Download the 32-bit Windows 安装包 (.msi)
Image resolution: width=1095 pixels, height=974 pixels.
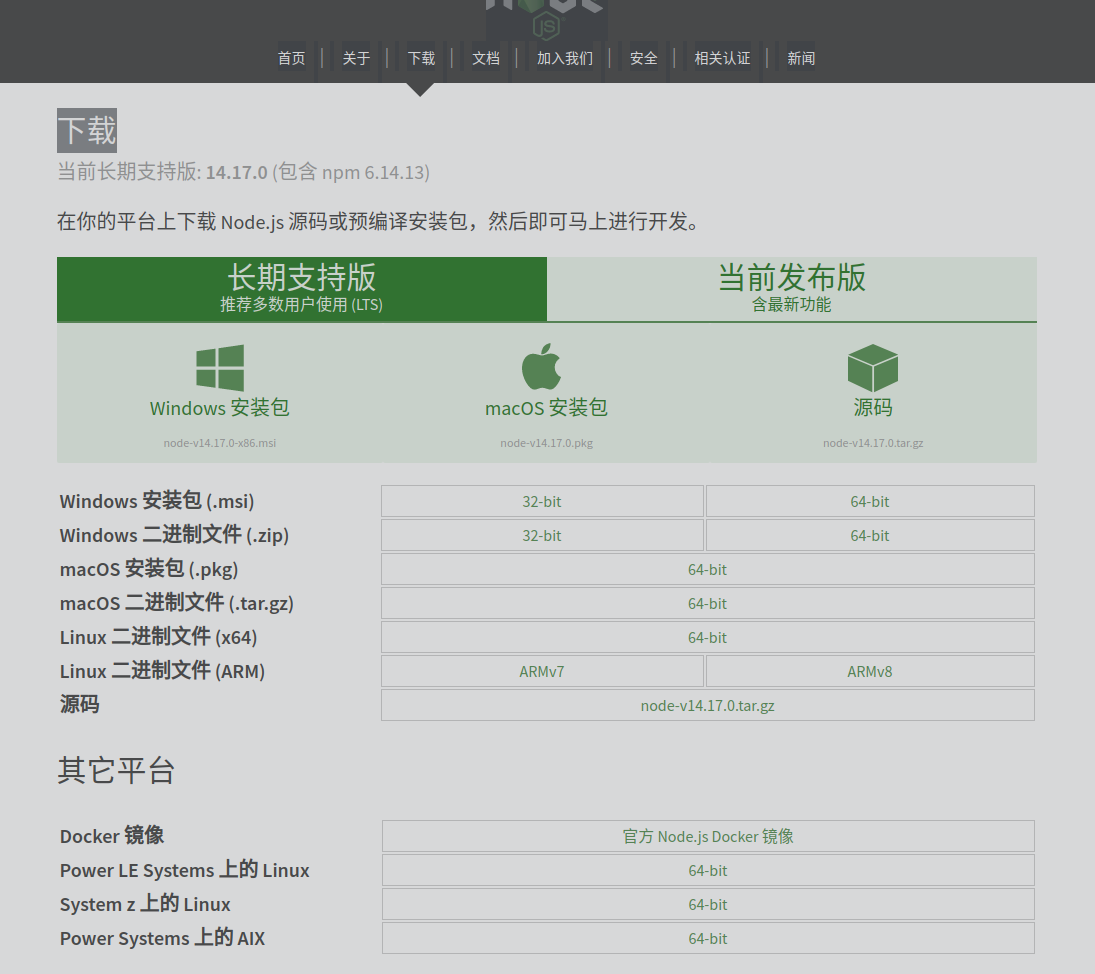coord(542,501)
